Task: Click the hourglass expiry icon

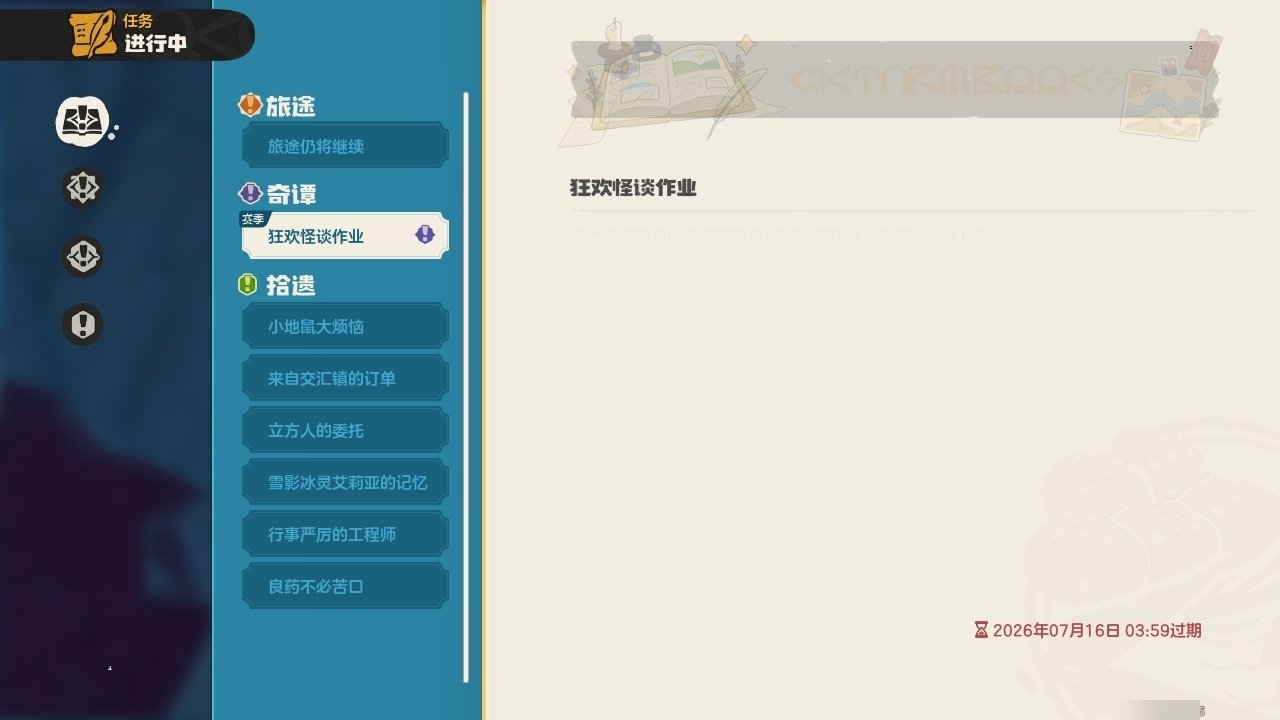Action: click(981, 630)
